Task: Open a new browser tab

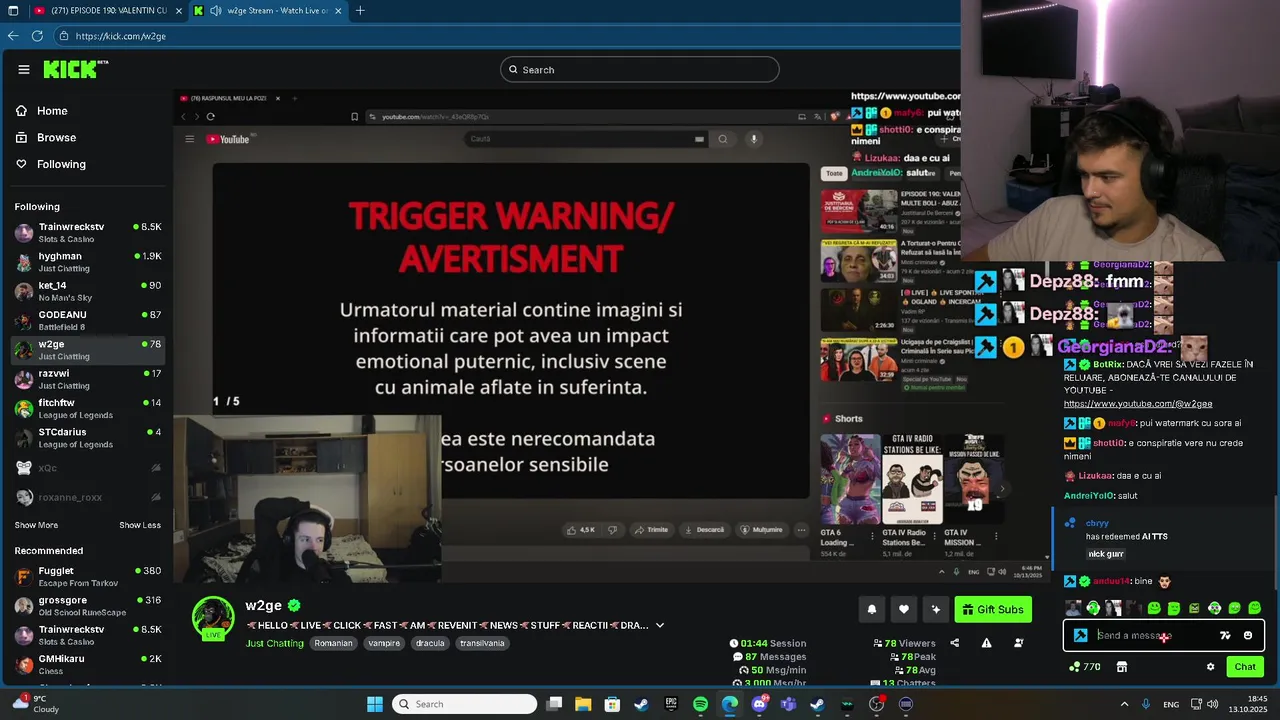Action: (x=360, y=11)
